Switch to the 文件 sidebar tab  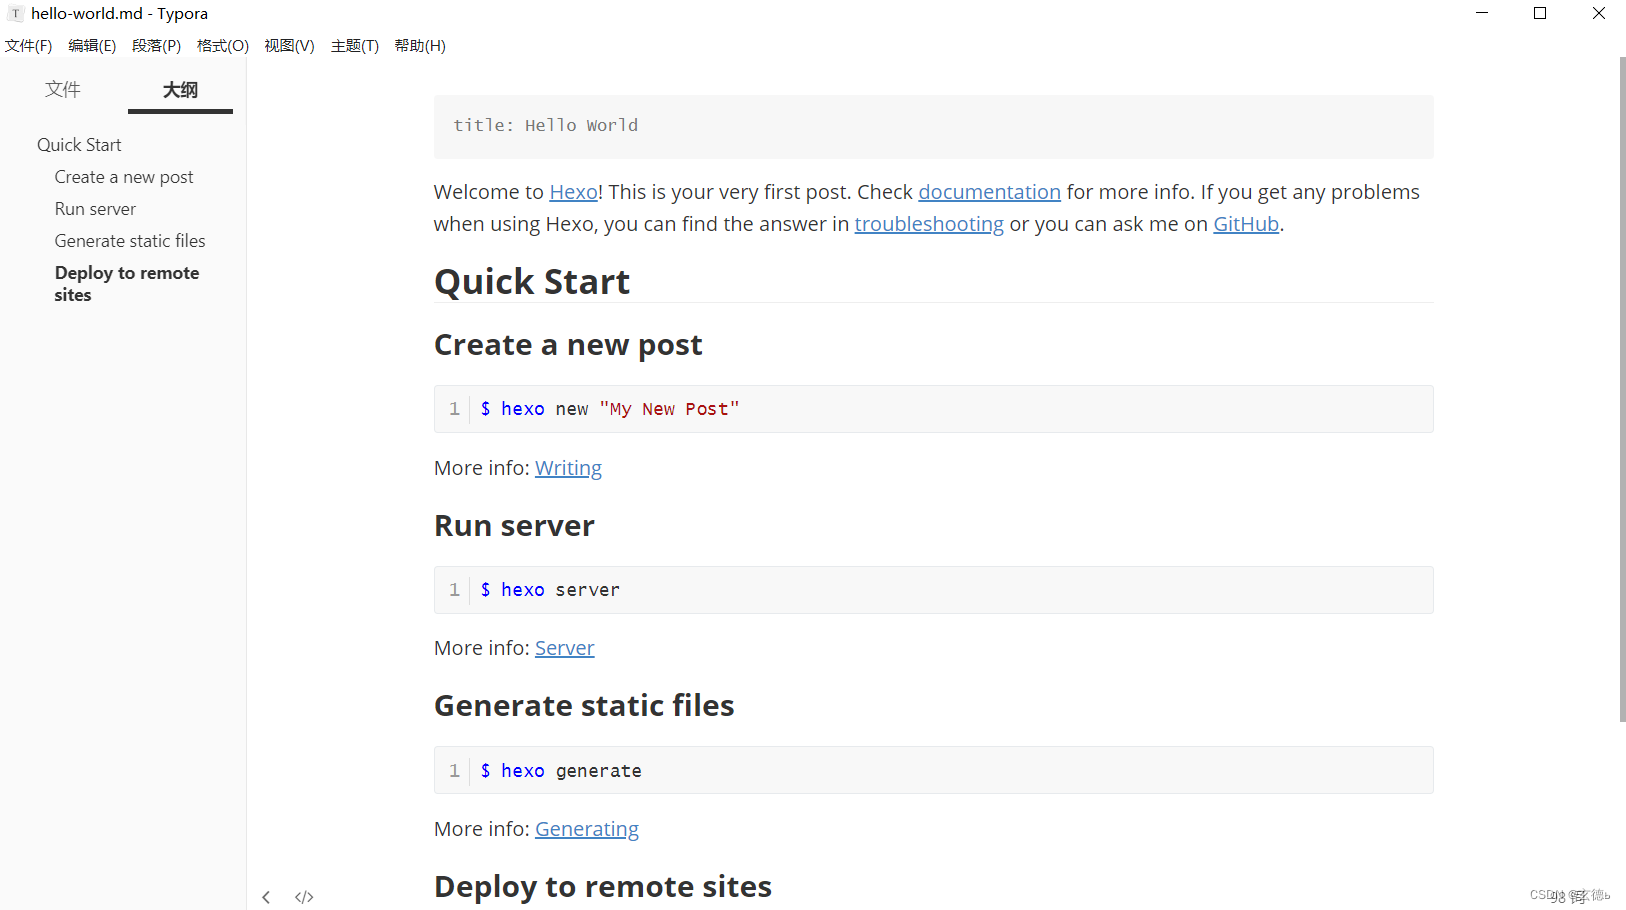(x=63, y=90)
